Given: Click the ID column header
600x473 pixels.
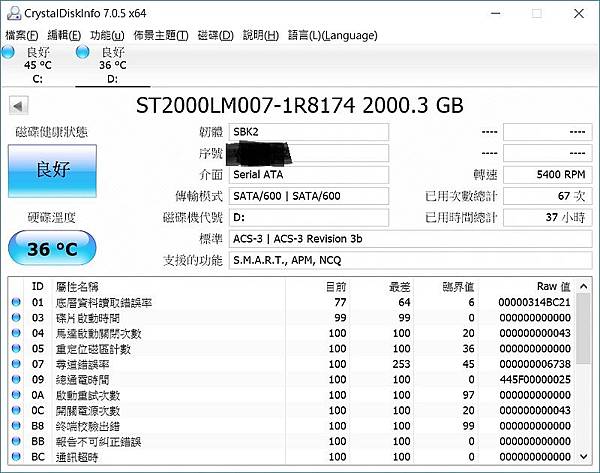Looking at the screenshot, I should click(x=38, y=287).
